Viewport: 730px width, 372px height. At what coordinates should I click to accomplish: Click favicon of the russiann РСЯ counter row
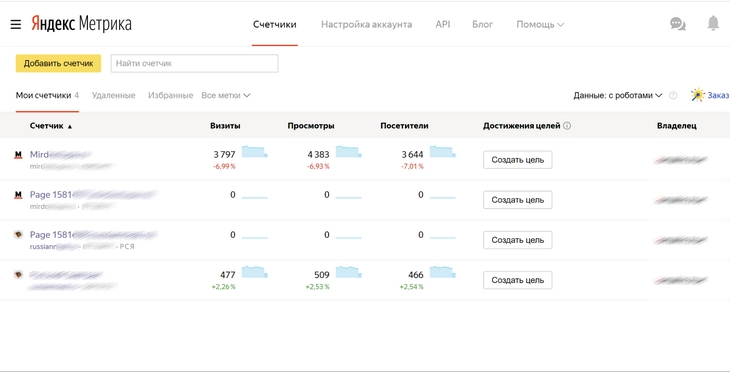(x=18, y=235)
